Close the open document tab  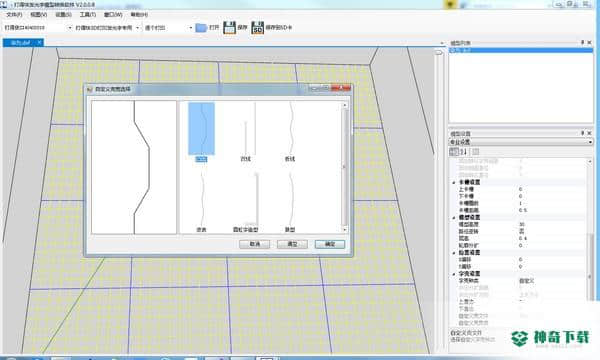(39, 42)
